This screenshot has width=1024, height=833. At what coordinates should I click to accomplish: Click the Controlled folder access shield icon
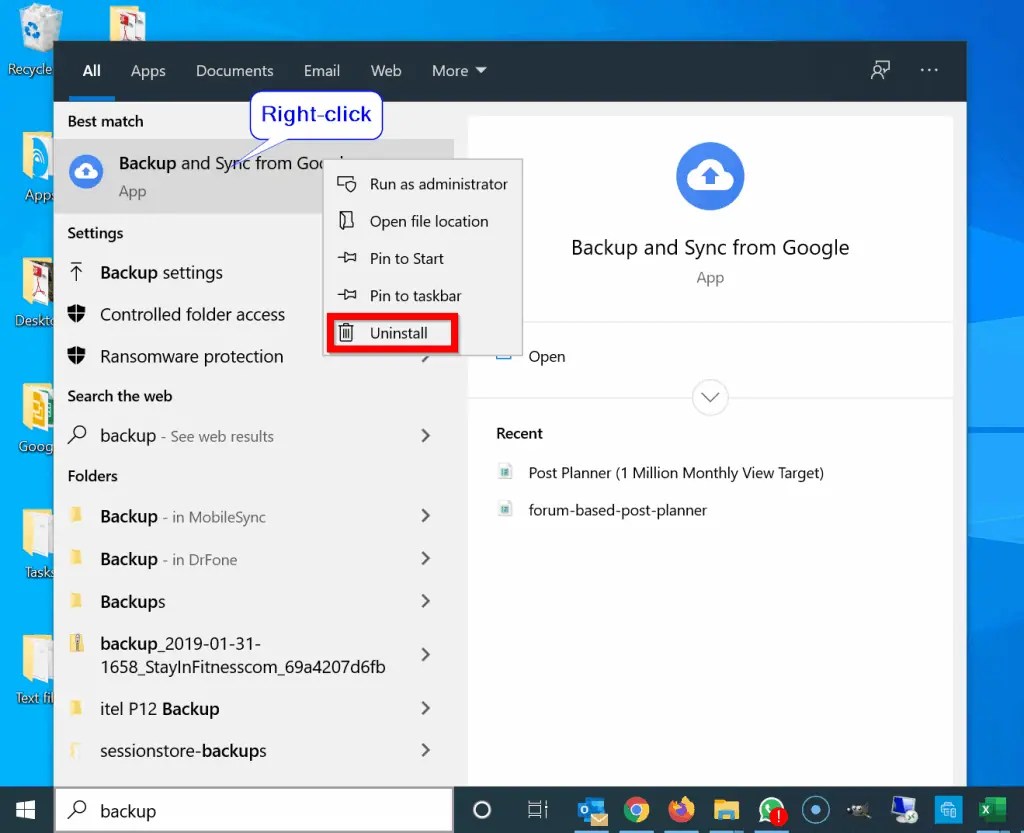[x=78, y=314]
